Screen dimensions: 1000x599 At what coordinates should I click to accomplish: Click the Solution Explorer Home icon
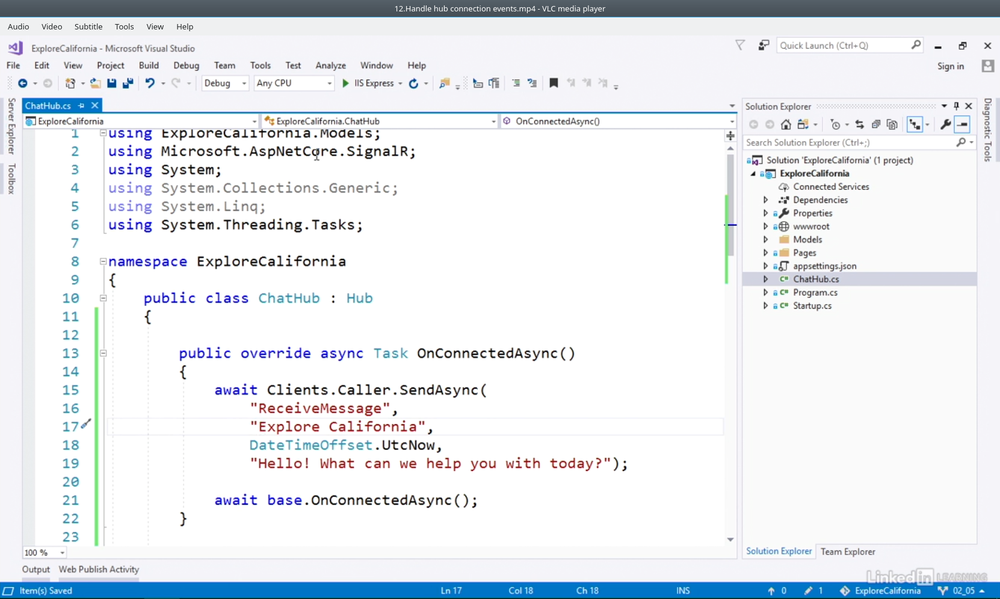coord(786,124)
